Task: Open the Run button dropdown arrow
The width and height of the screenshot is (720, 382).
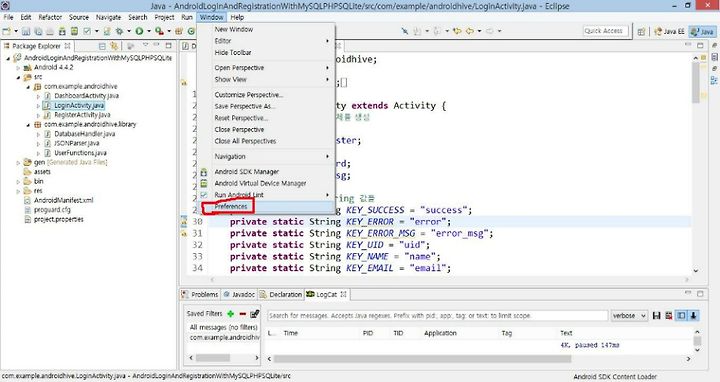Action: pos(149,31)
